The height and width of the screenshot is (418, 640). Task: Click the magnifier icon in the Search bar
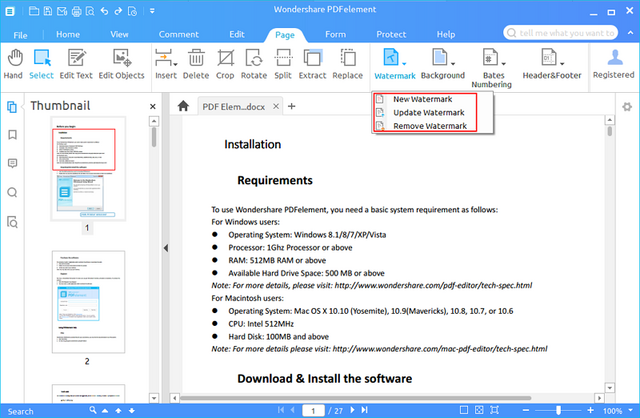point(93,410)
